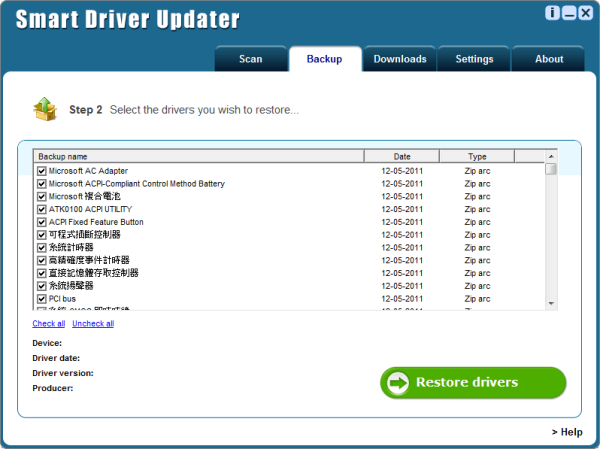Uncheck Microsoft AC Adapter checkbox
The height and width of the screenshot is (449, 600).
pos(42,171)
